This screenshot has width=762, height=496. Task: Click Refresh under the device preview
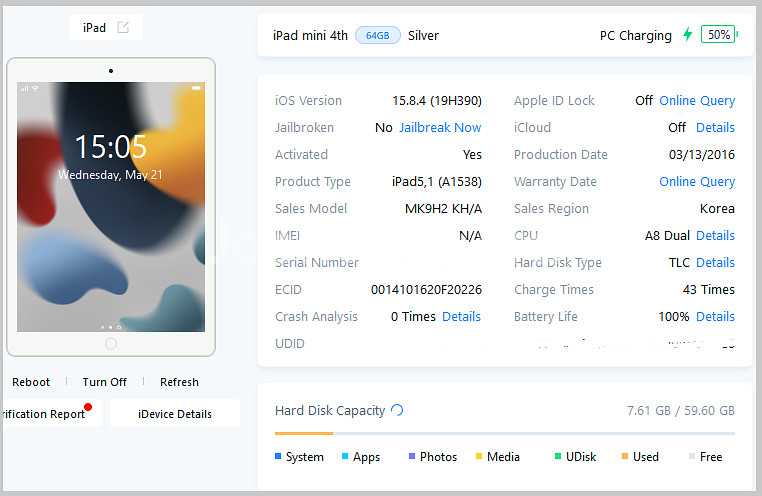(x=179, y=382)
